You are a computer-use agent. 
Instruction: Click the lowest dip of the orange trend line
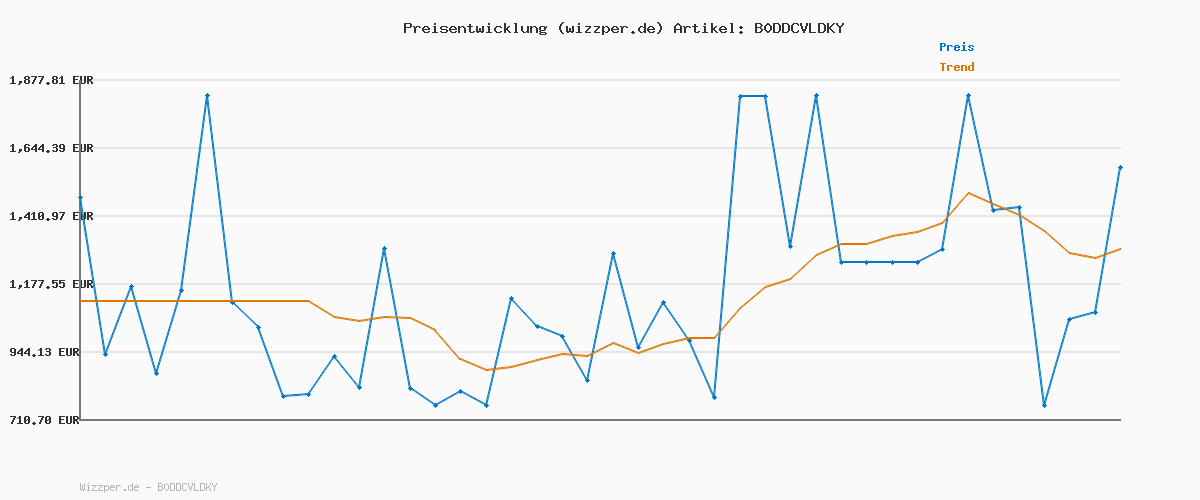click(486, 370)
